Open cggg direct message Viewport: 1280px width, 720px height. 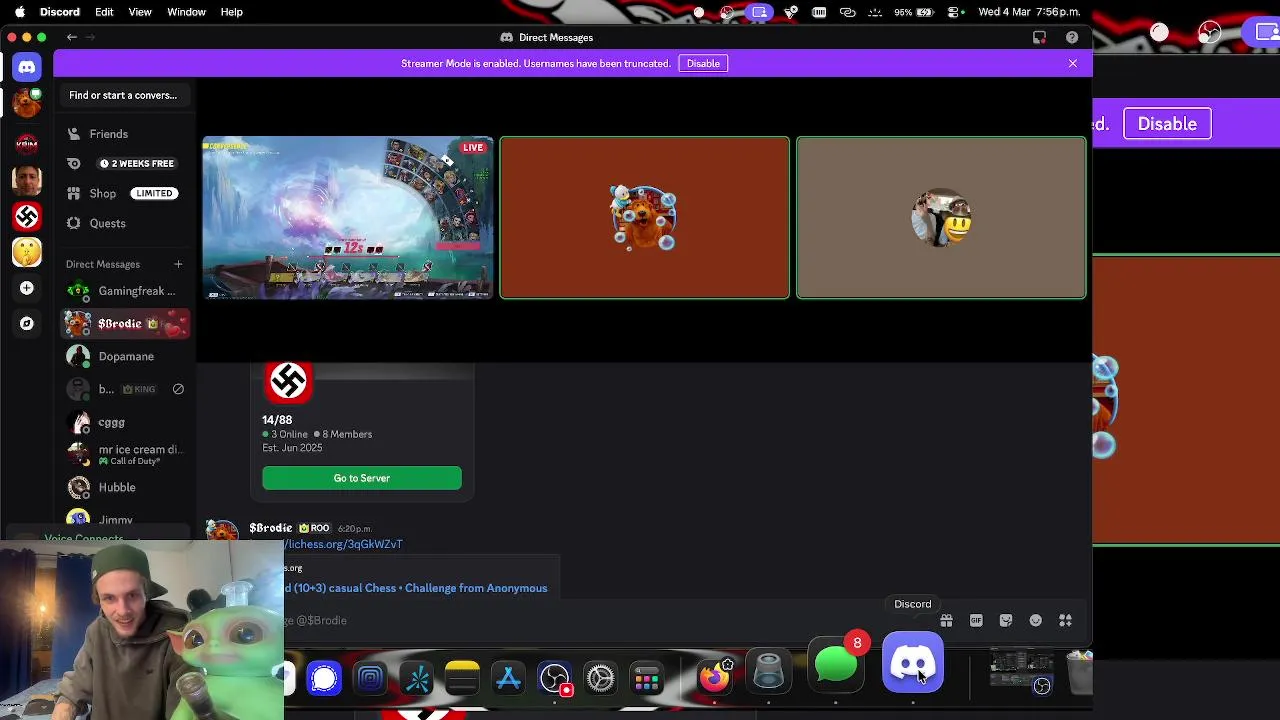click(125, 422)
